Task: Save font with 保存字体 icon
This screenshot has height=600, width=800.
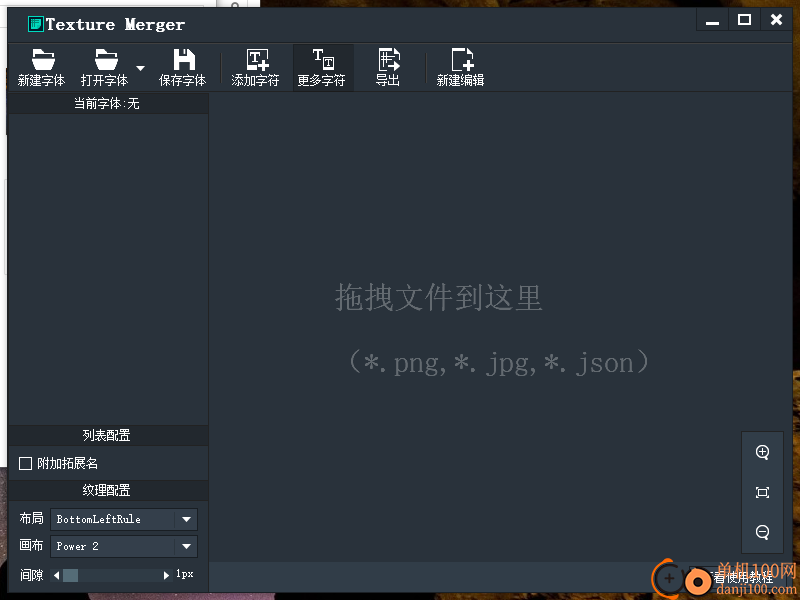Action: 182,67
